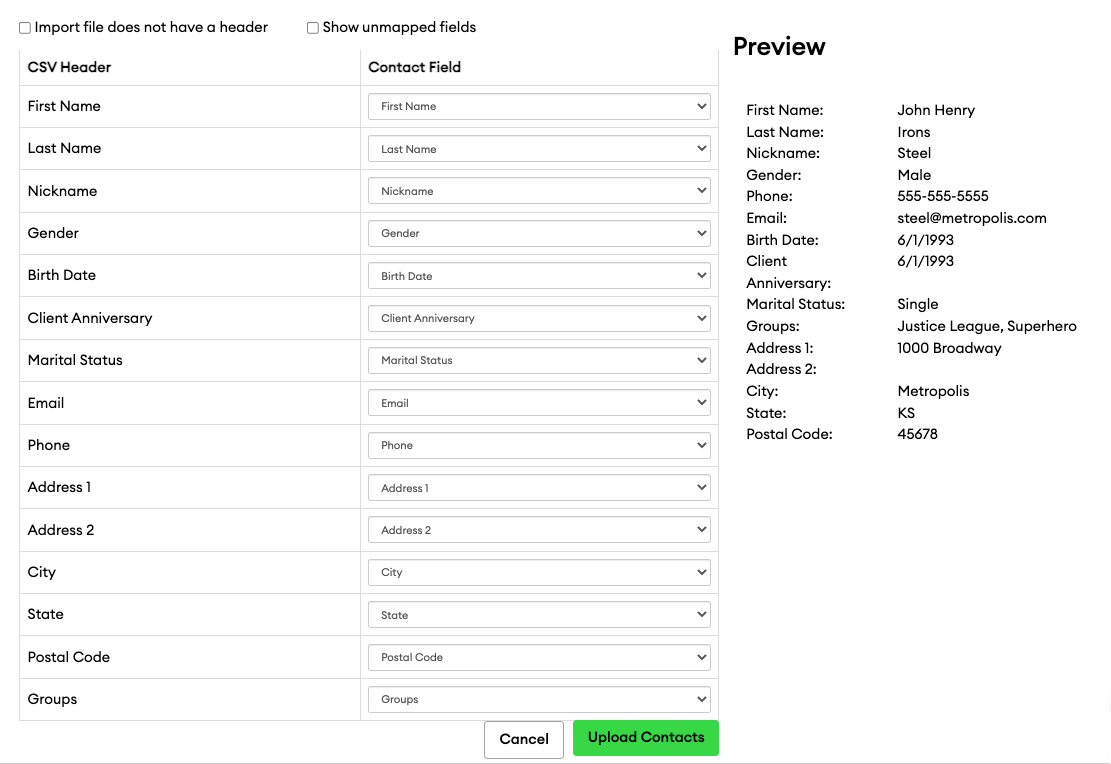Open the Client Anniversary field dropdown
Screen dimensions: 1111x764
click(539, 317)
